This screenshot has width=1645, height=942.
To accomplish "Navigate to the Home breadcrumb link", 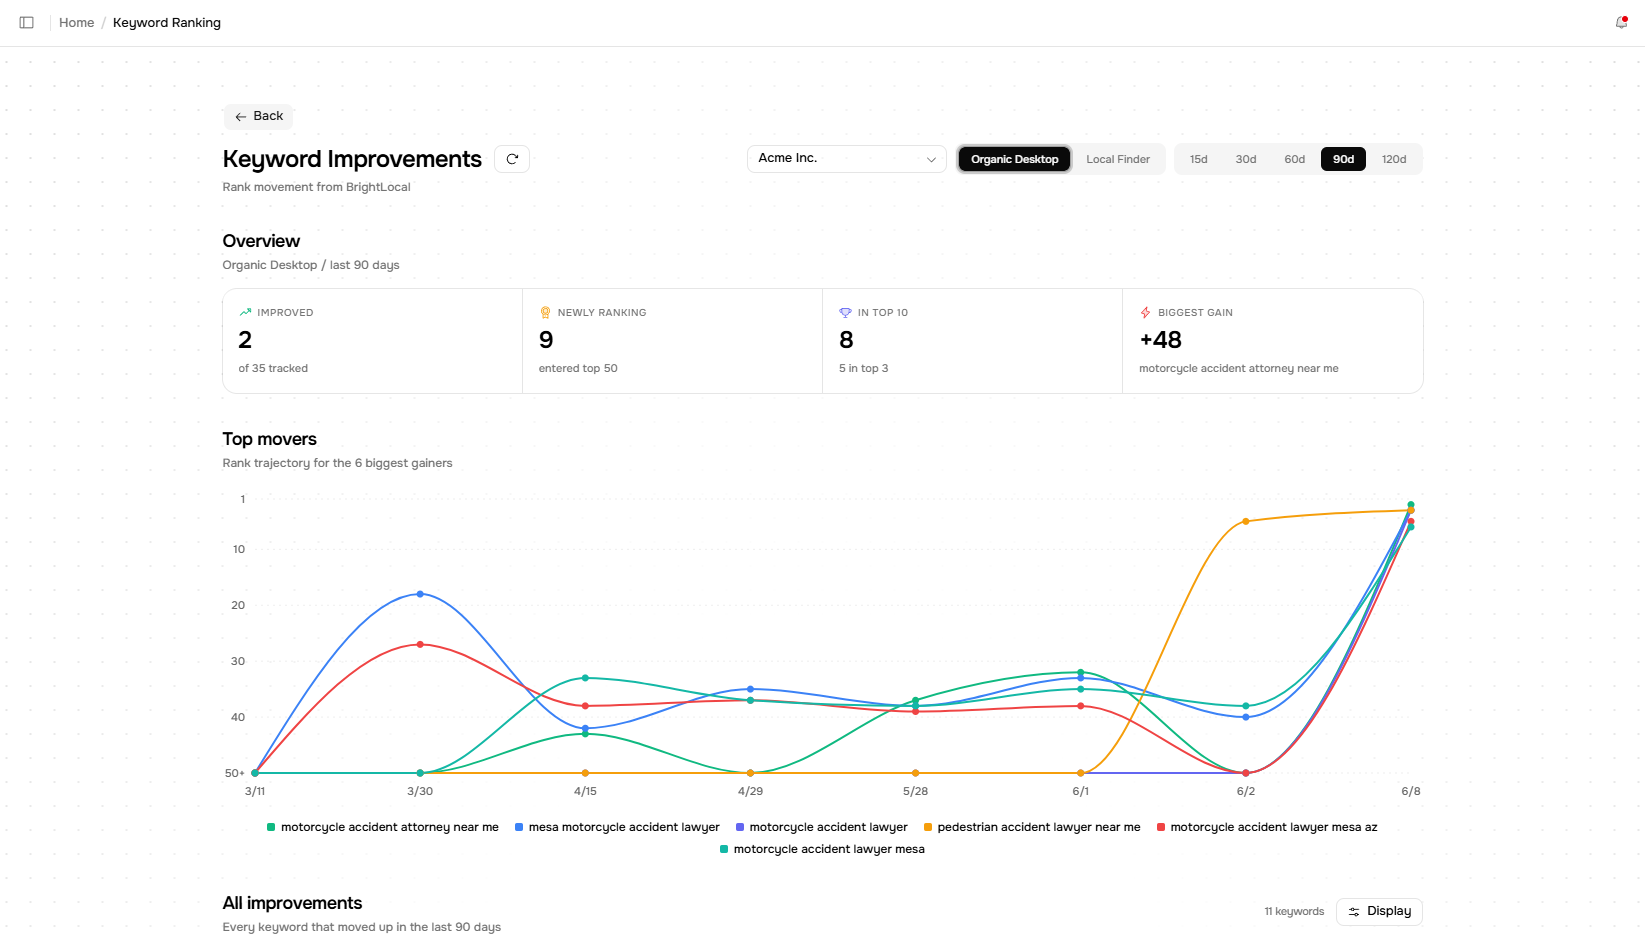I will click(x=76, y=22).
